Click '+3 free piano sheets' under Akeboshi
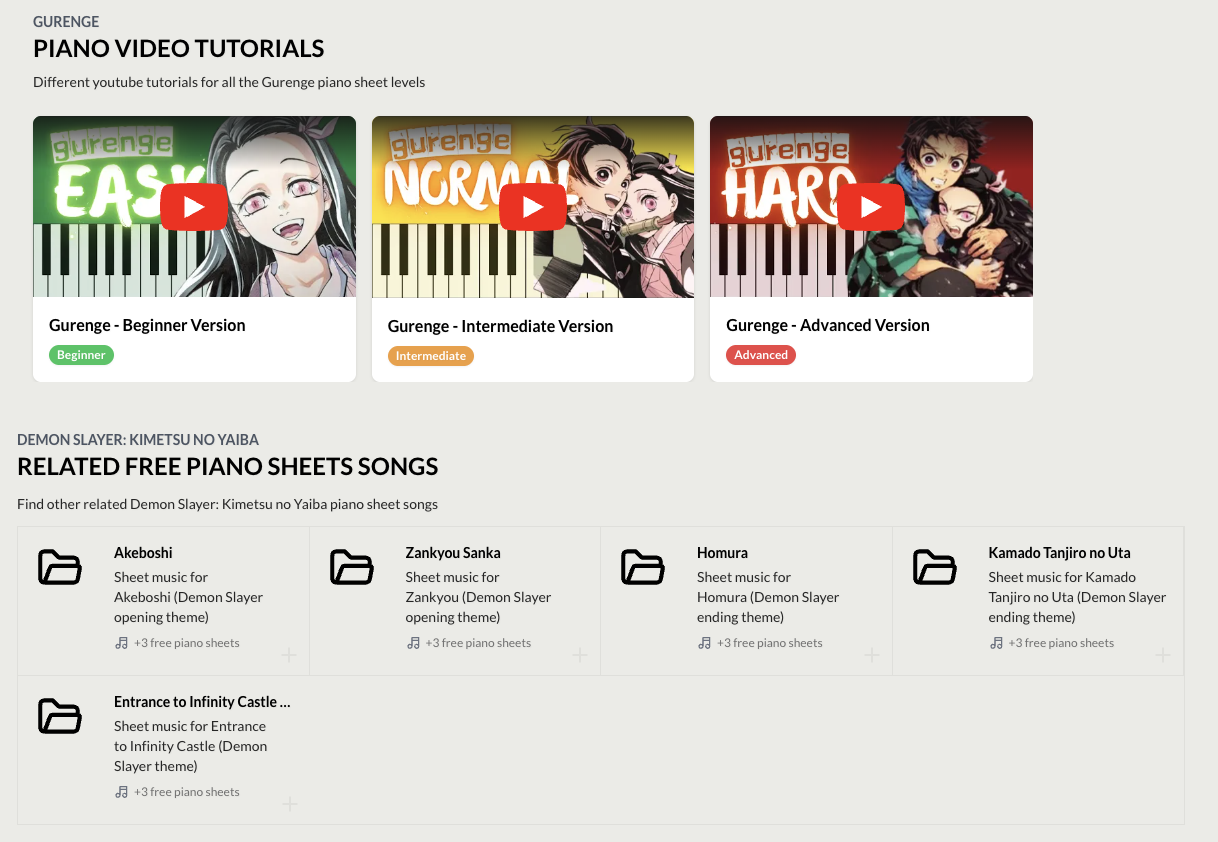The width and height of the screenshot is (1218, 842). coord(187,643)
